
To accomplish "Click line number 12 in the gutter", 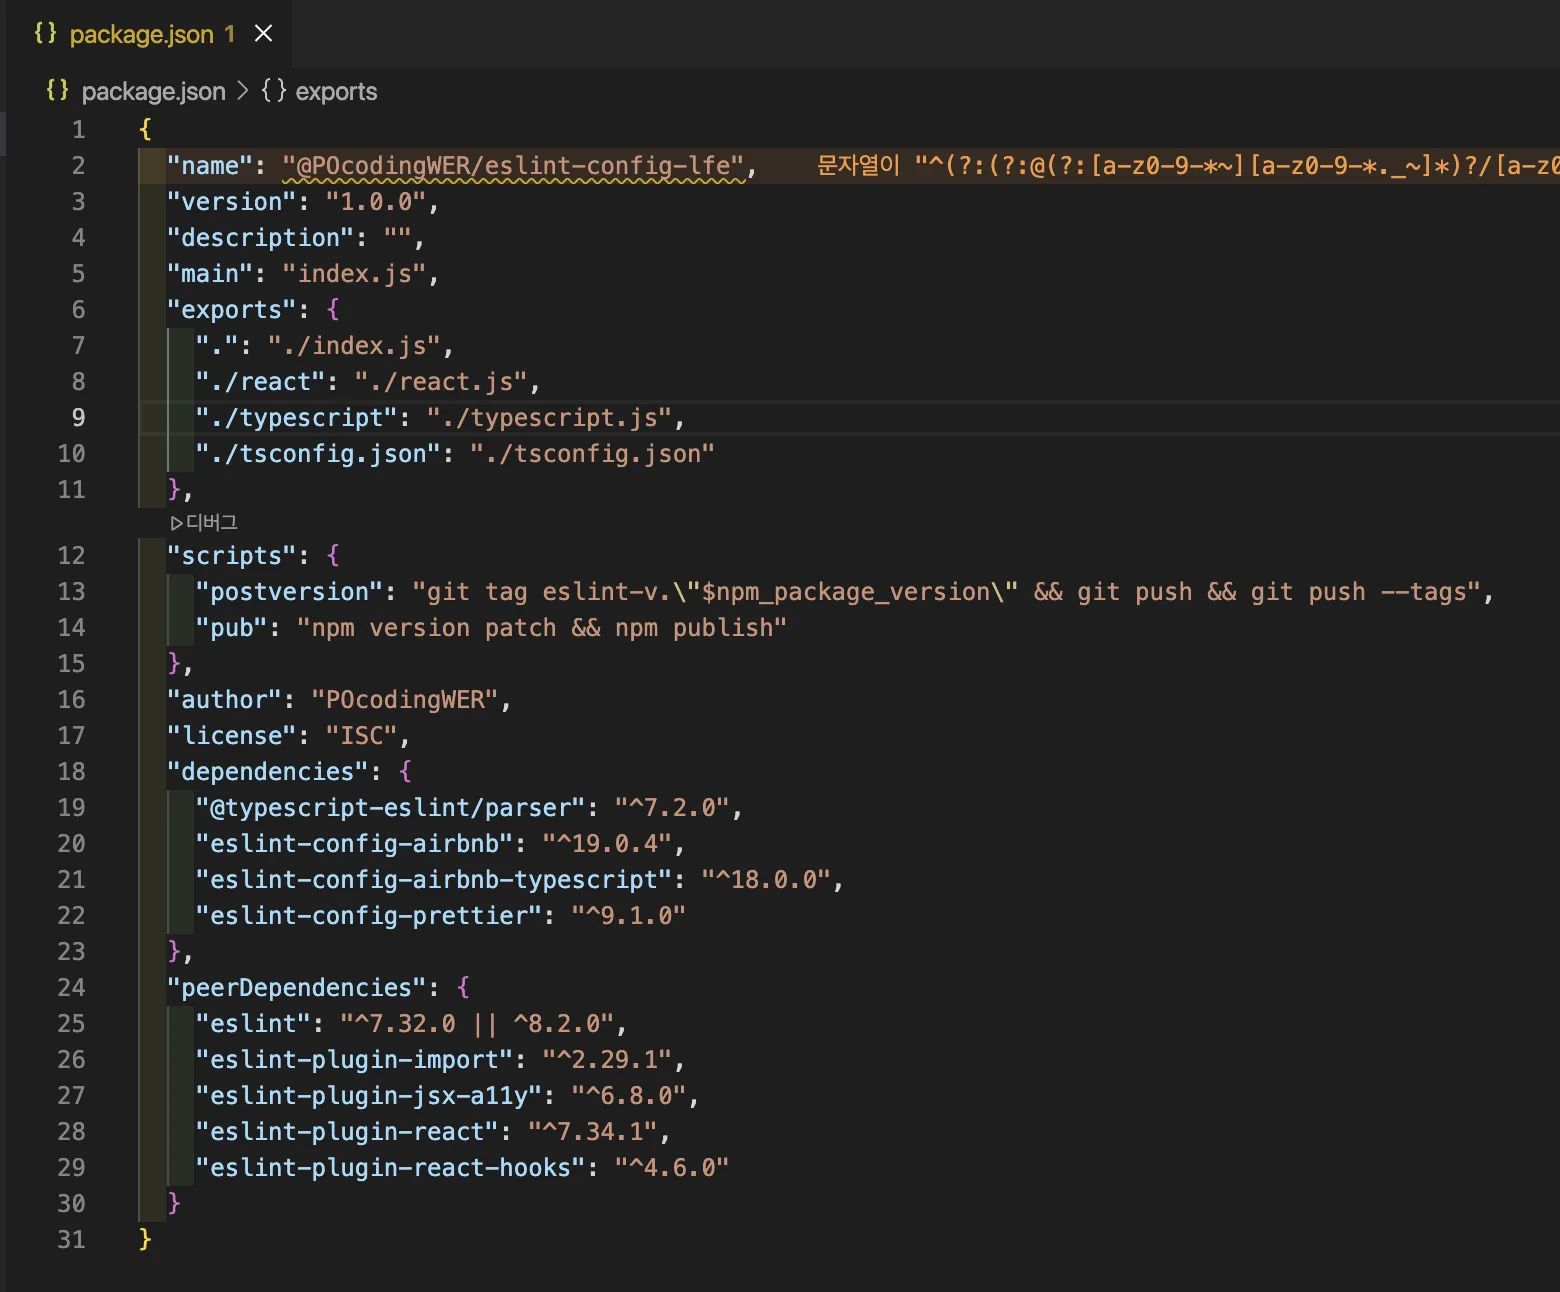I will point(71,555).
